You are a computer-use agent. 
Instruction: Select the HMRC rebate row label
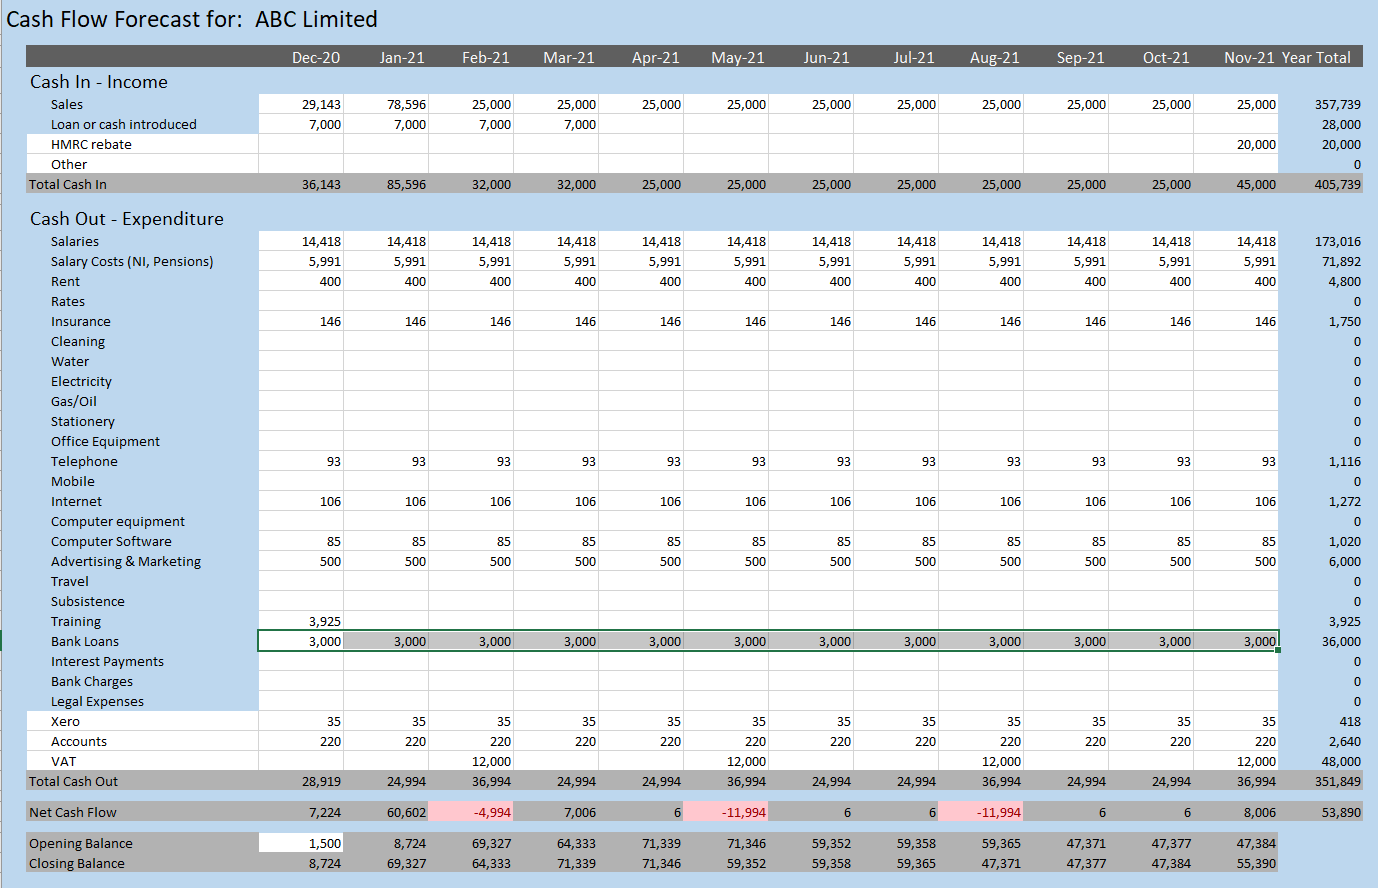click(91, 144)
